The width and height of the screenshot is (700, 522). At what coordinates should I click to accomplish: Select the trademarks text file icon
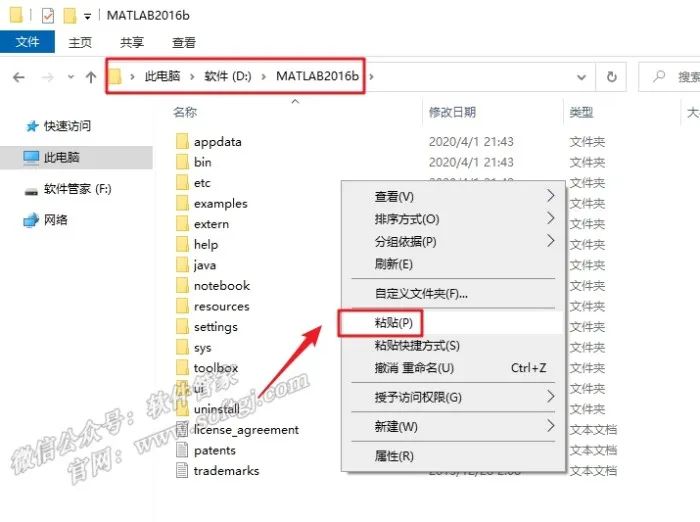tap(182, 470)
